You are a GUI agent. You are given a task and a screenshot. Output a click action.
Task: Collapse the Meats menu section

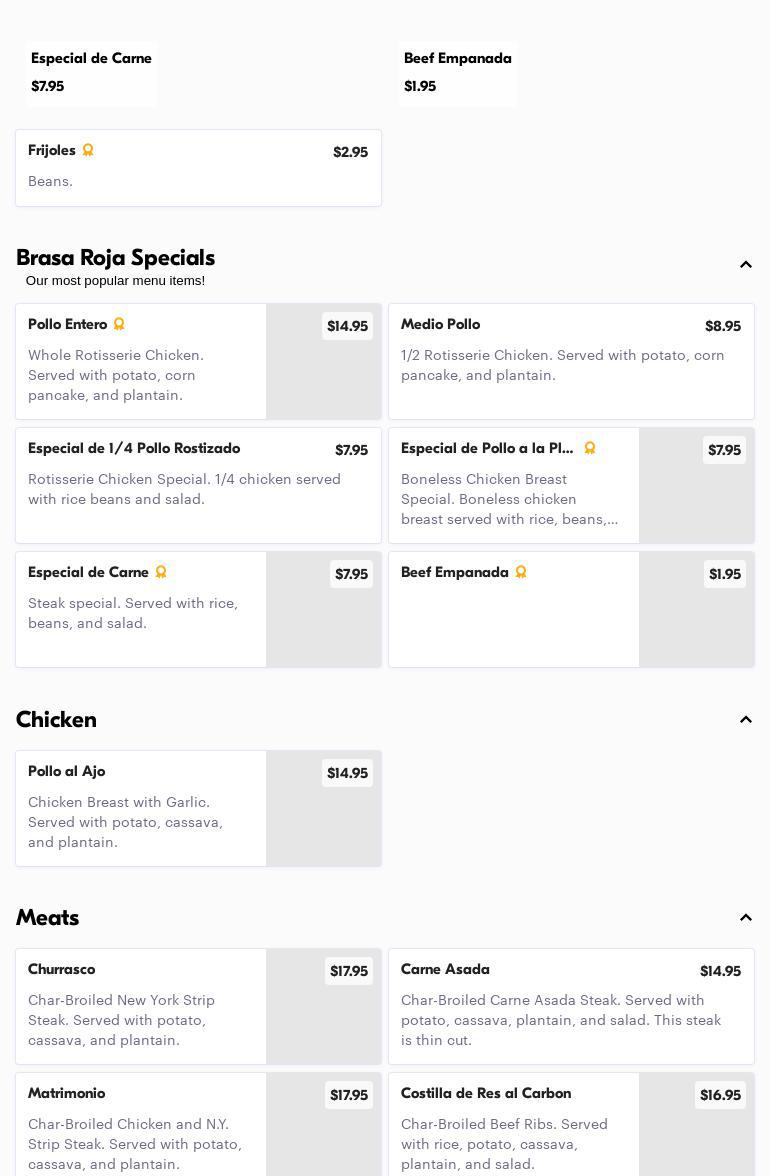coord(746,918)
